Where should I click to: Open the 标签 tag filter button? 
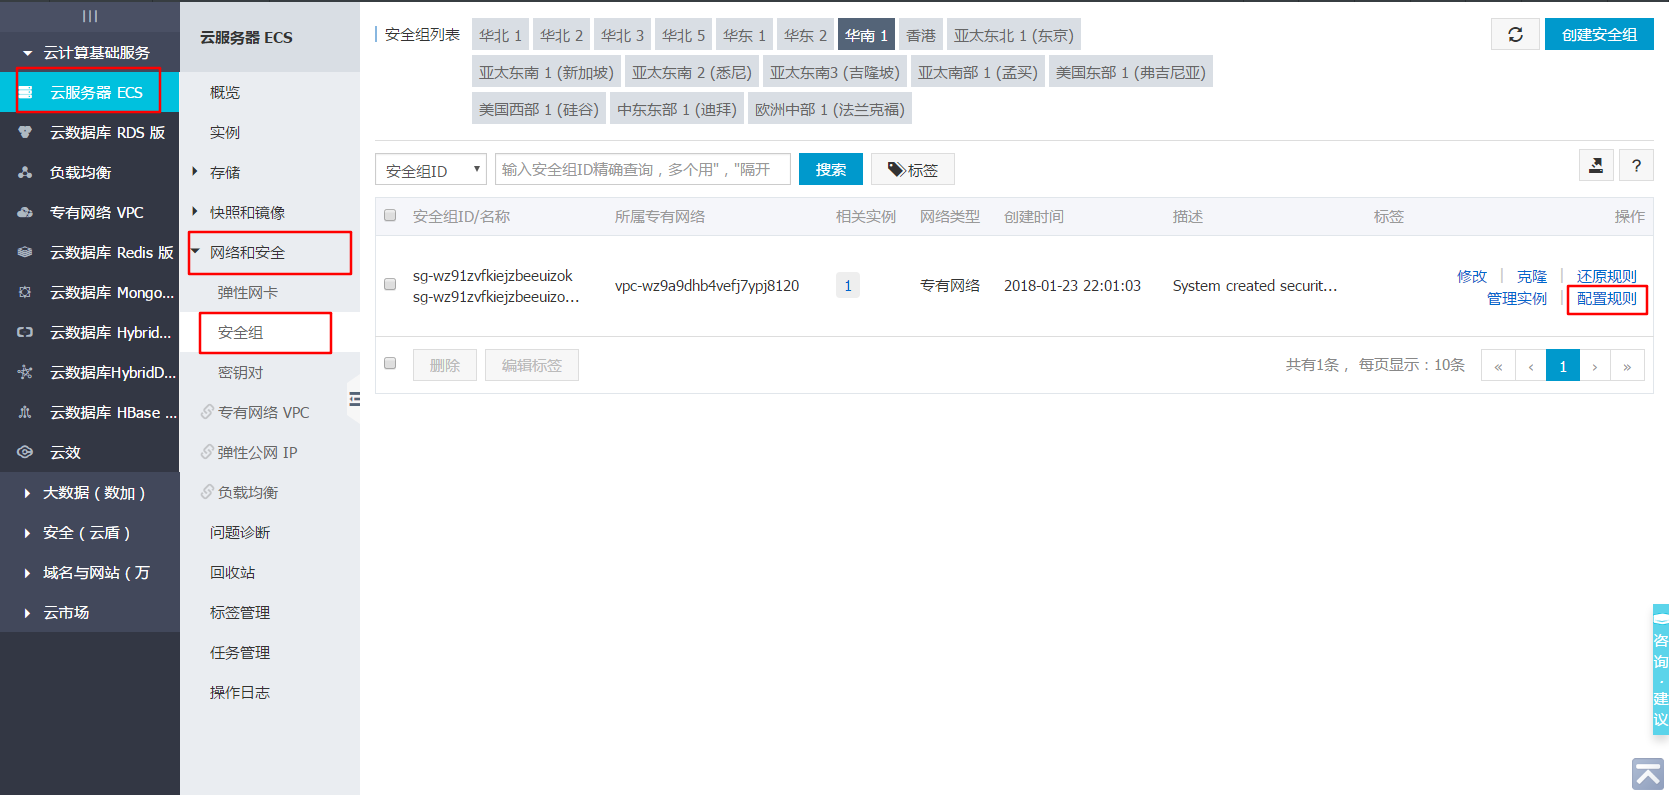pos(913,170)
